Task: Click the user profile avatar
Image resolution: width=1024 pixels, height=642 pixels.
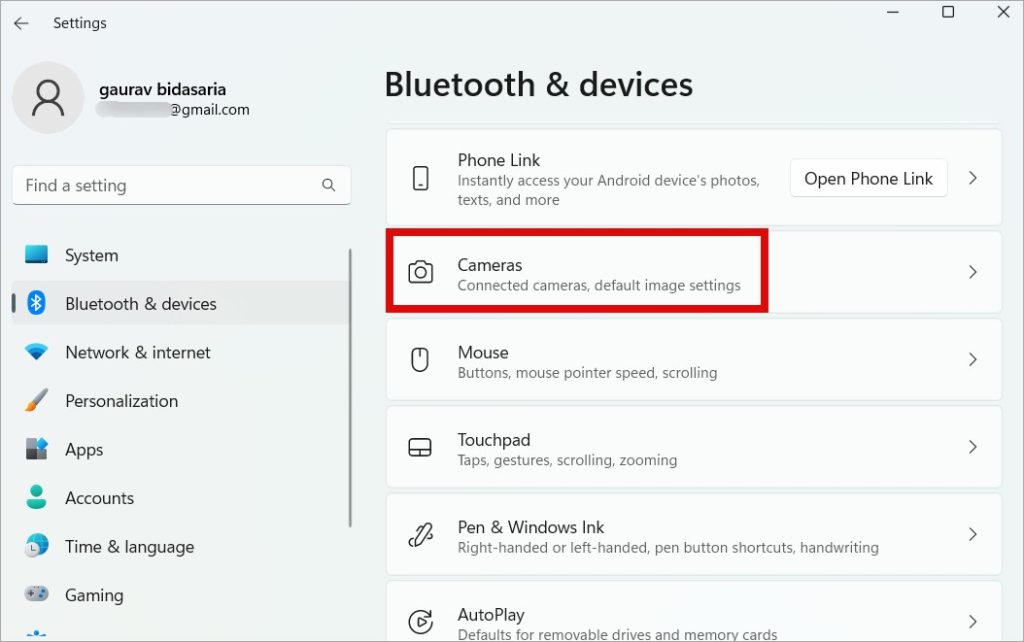Action: (x=48, y=98)
